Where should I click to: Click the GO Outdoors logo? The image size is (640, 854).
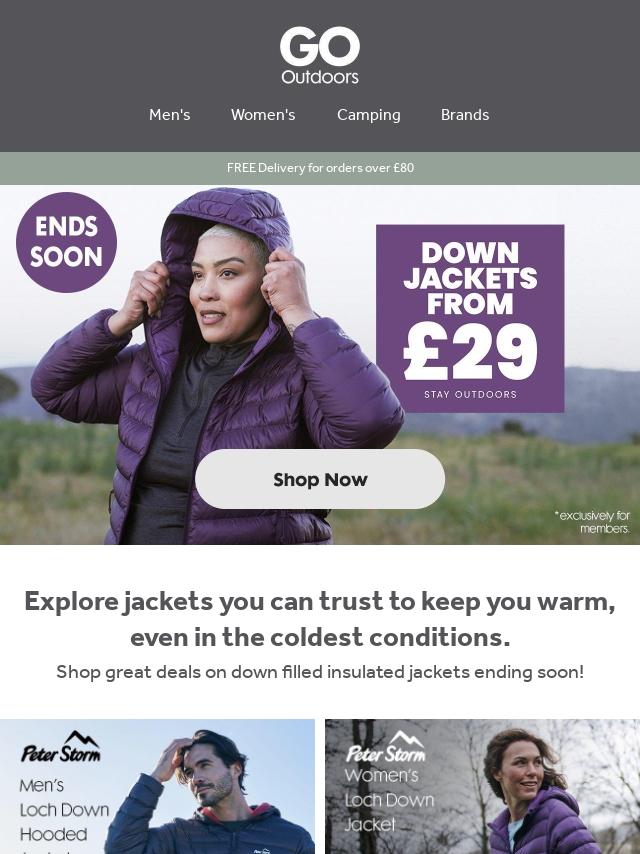[320, 56]
